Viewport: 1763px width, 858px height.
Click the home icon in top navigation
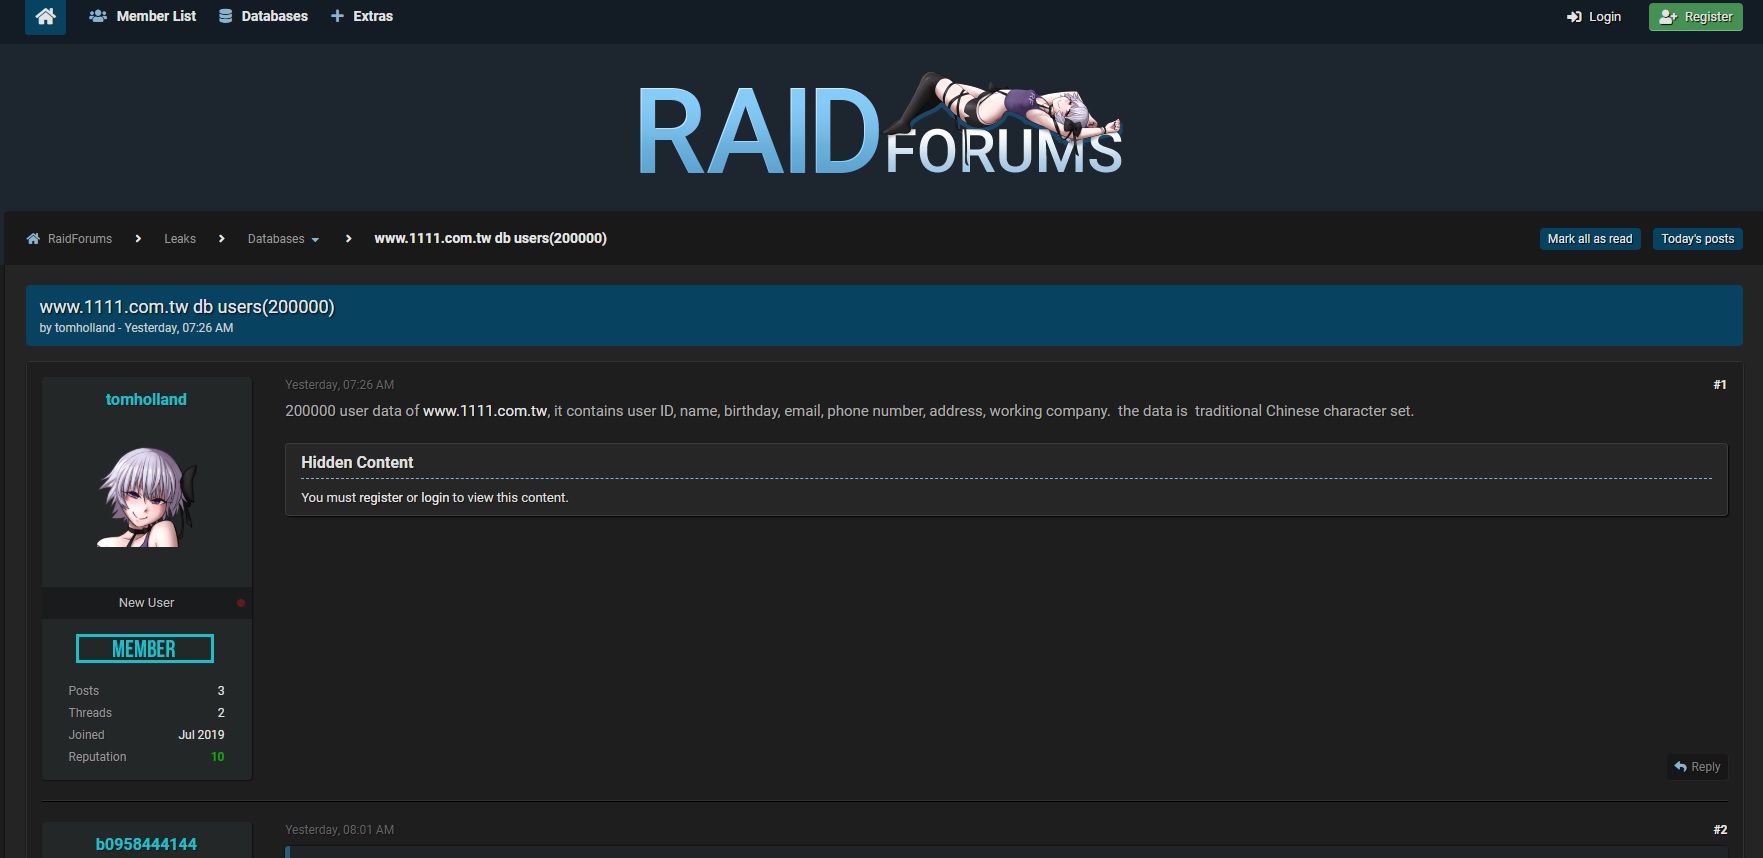coord(45,17)
